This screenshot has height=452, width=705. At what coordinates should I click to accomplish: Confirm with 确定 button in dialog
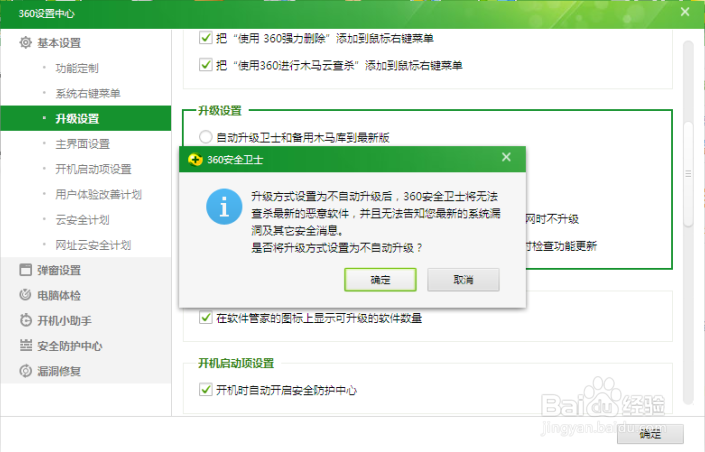pos(380,280)
